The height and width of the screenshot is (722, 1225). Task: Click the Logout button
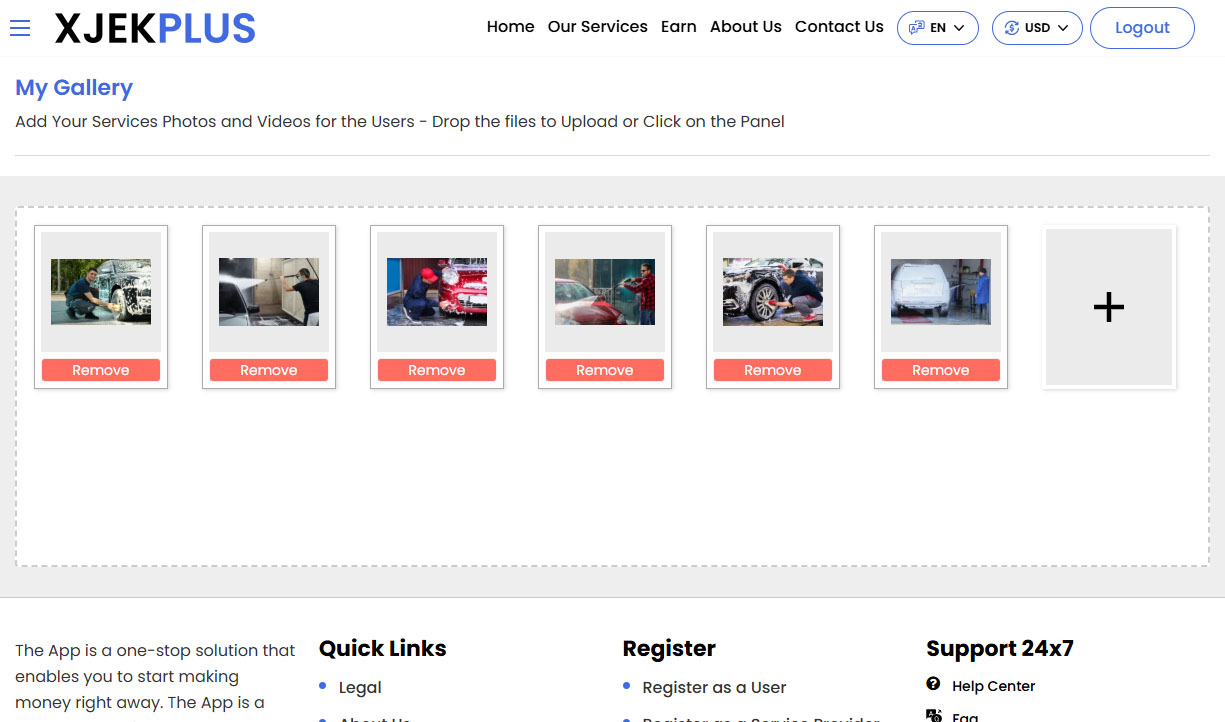[x=1142, y=27]
